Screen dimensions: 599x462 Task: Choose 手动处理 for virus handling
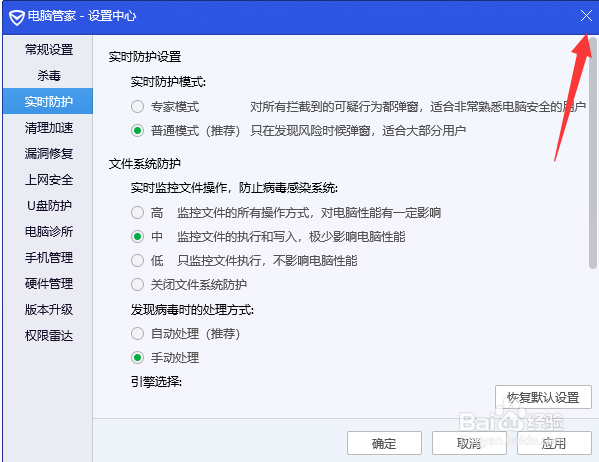138,357
